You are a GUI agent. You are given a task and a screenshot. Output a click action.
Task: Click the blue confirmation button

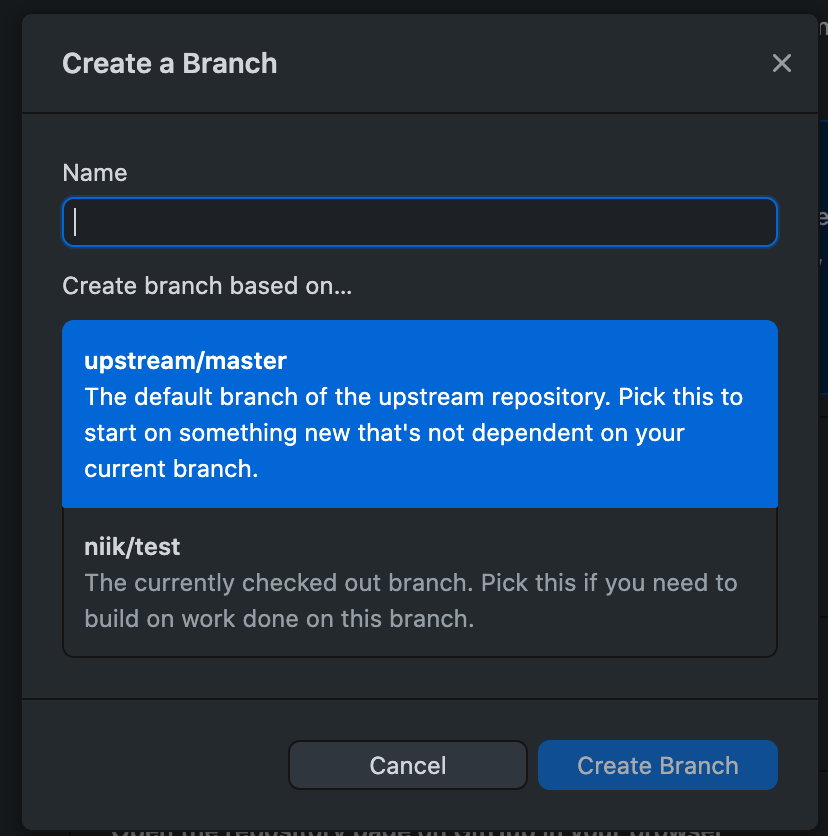pos(657,765)
